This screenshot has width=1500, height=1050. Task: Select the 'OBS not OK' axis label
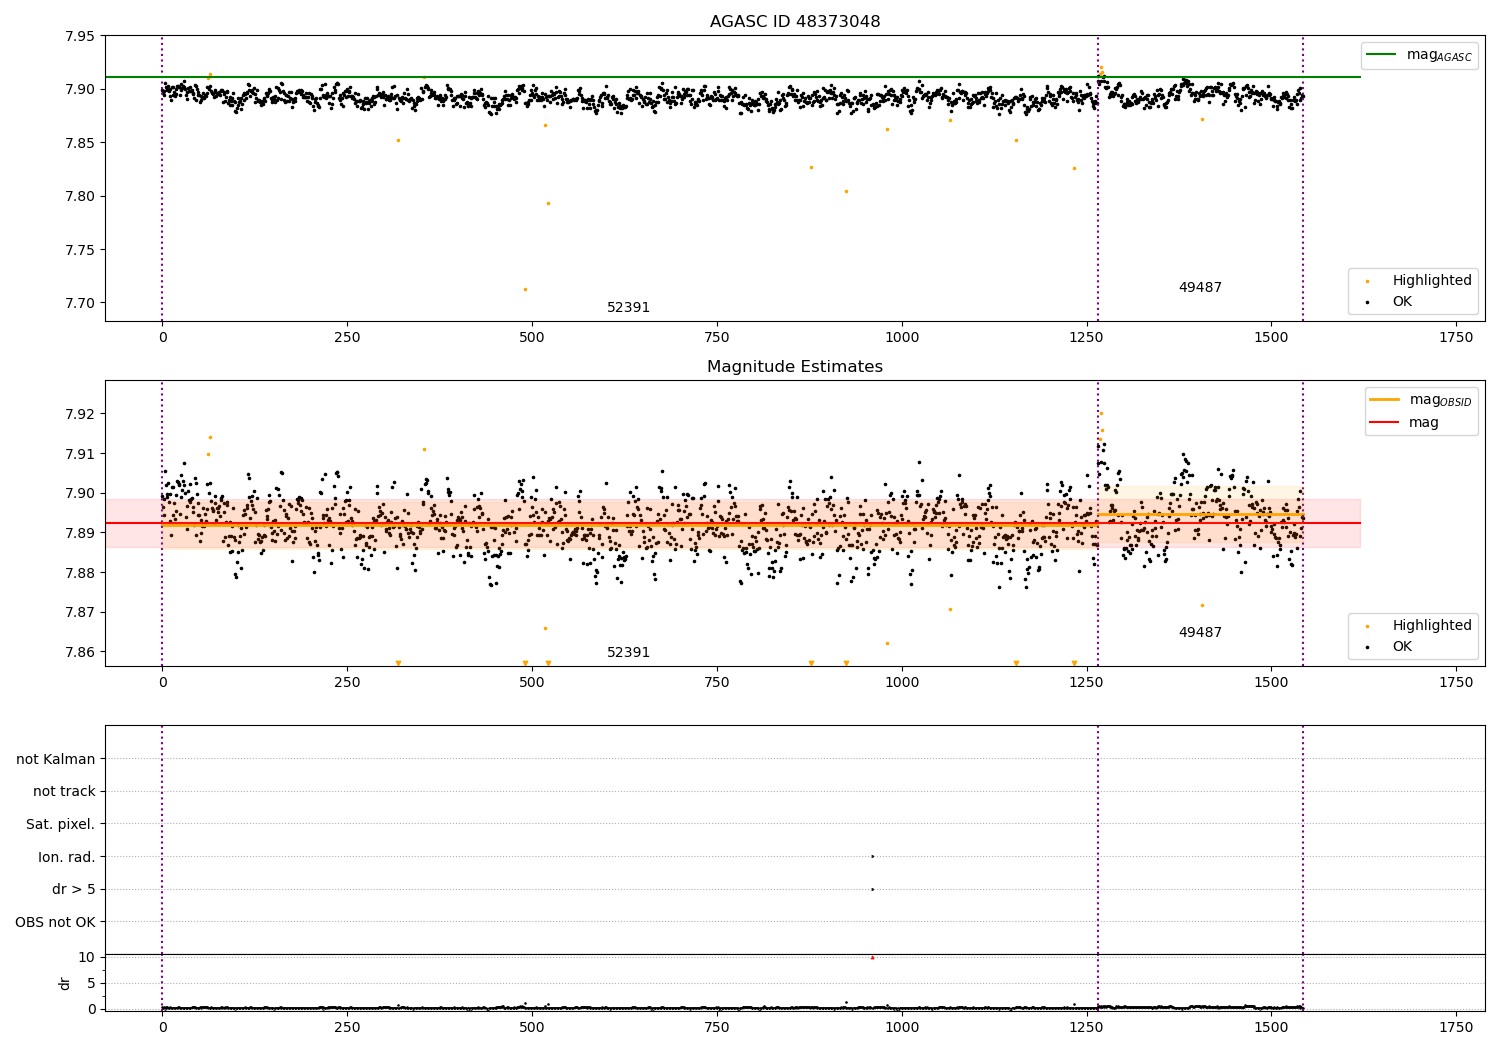(55, 922)
